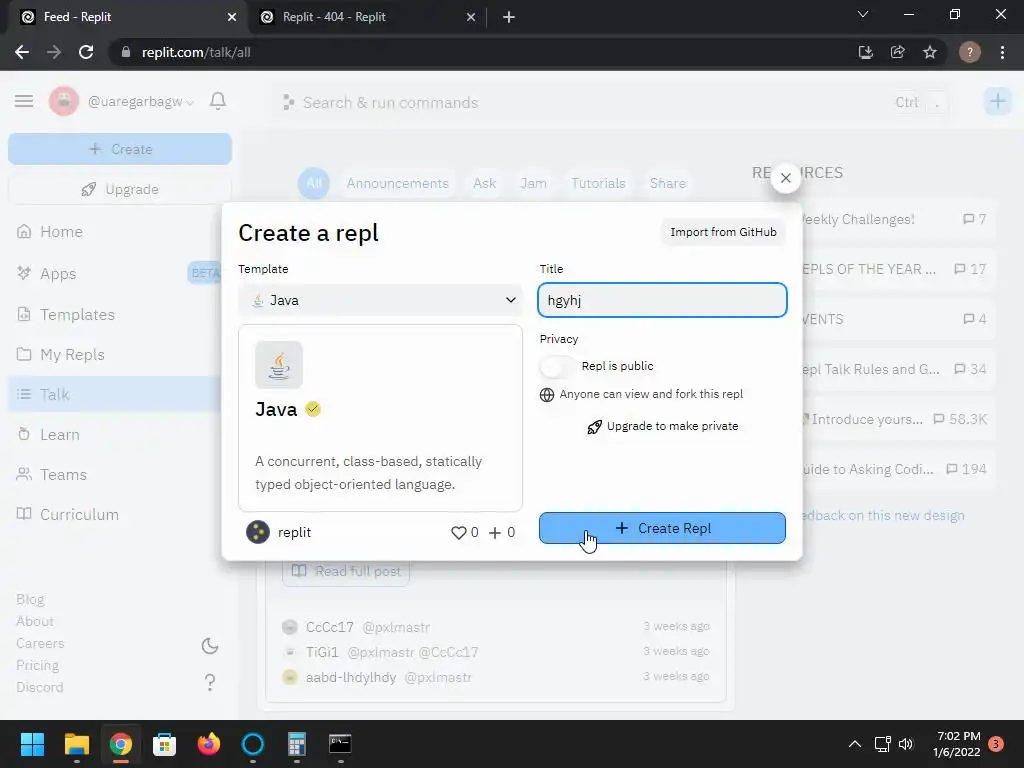This screenshot has width=1024, height=768.
Task: Click the help question mark icon in sidebar
Action: 210,682
